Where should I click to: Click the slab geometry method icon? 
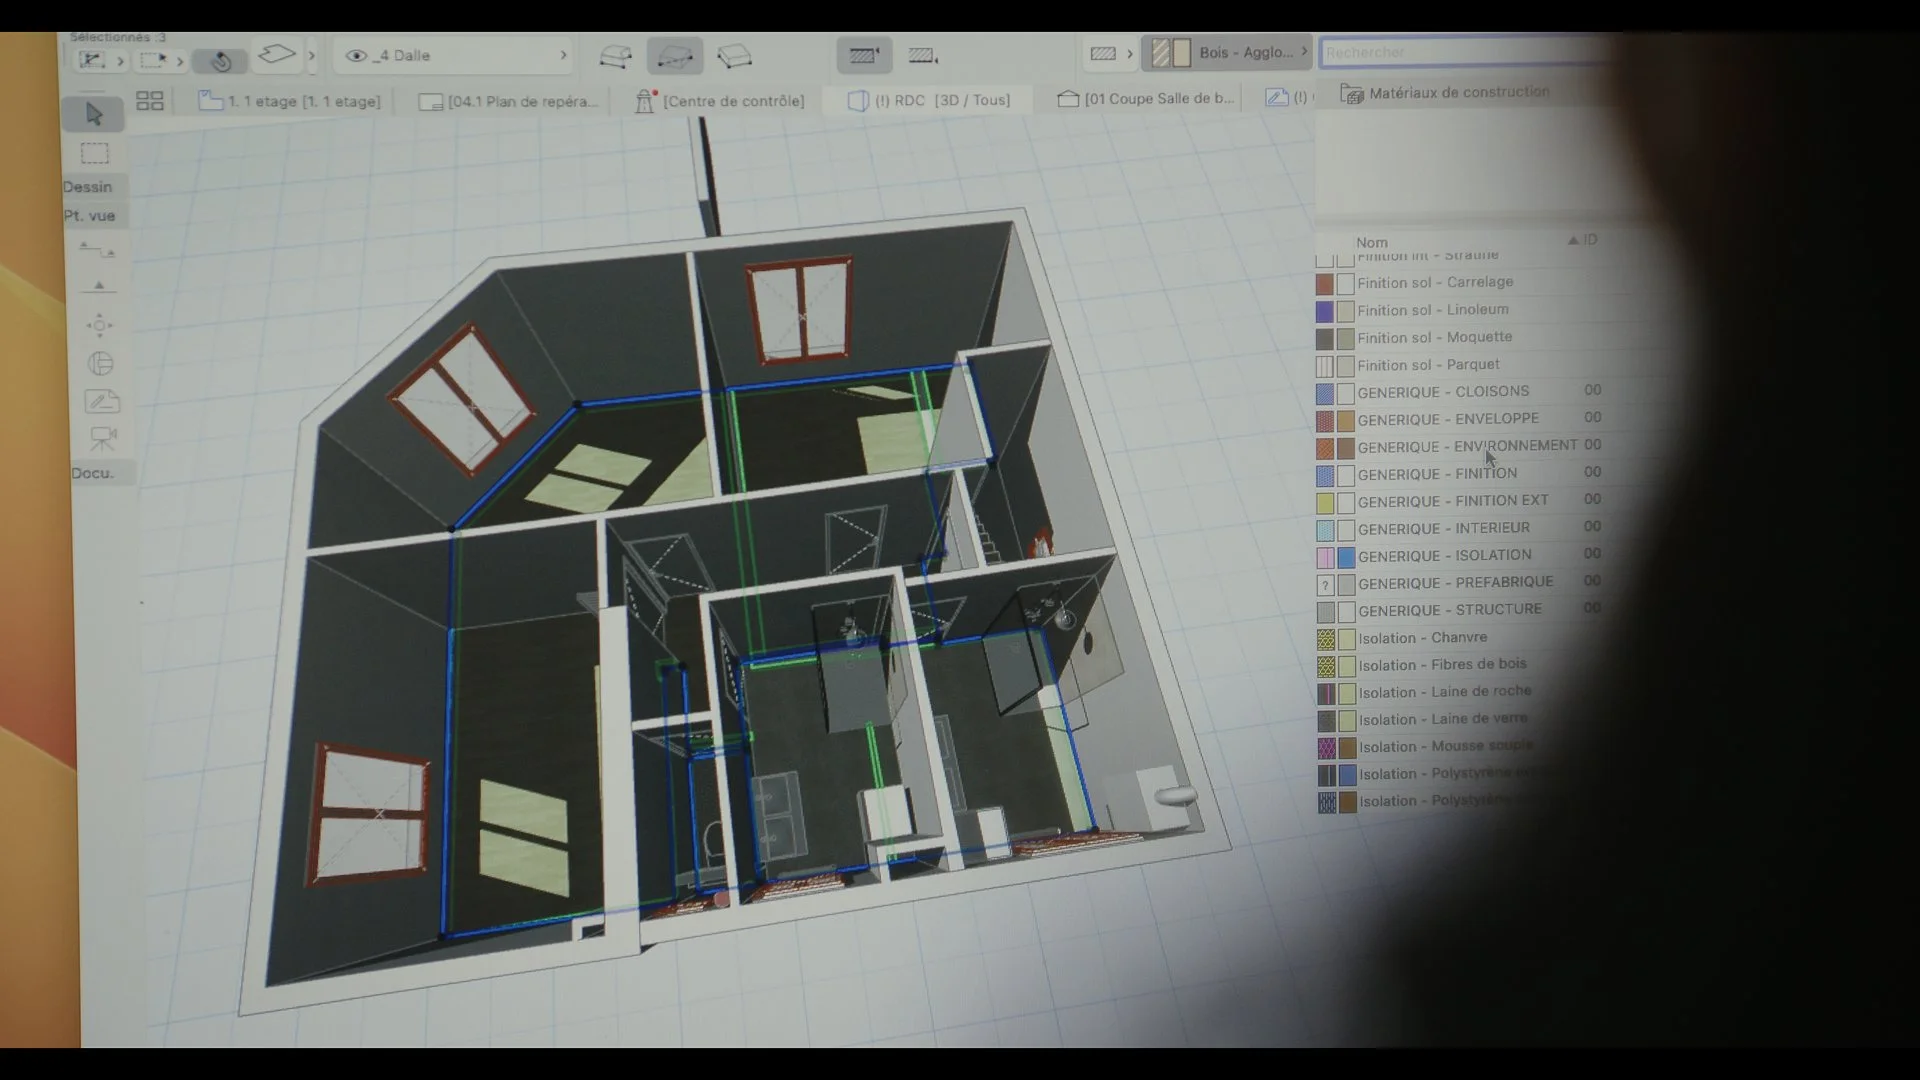(x=277, y=54)
